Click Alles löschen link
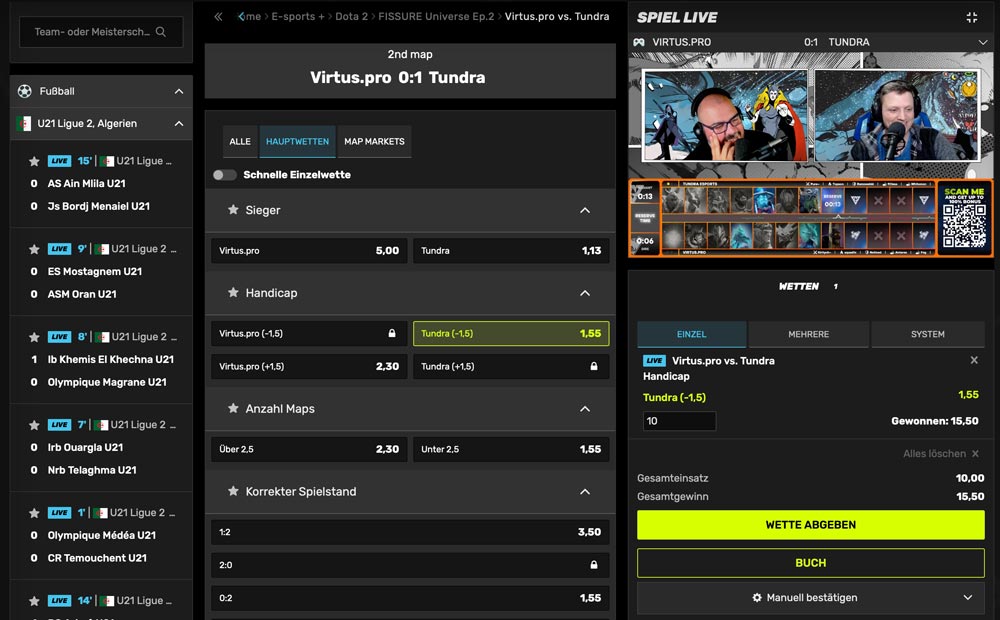Viewport: 1000px width, 620px height. pyautogui.click(x=934, y=454)
